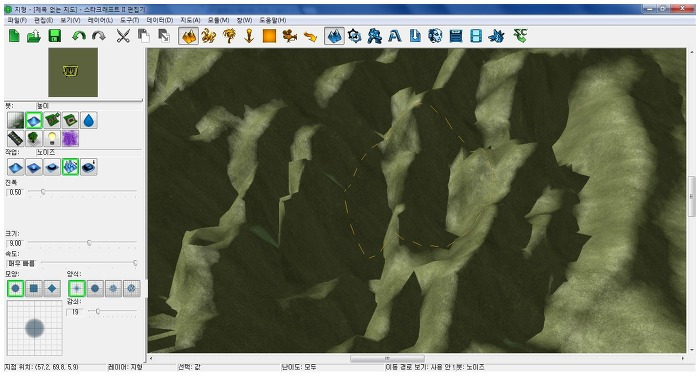
Task: Select the orange square Regions icon
Action: click(x=269, y=36)
